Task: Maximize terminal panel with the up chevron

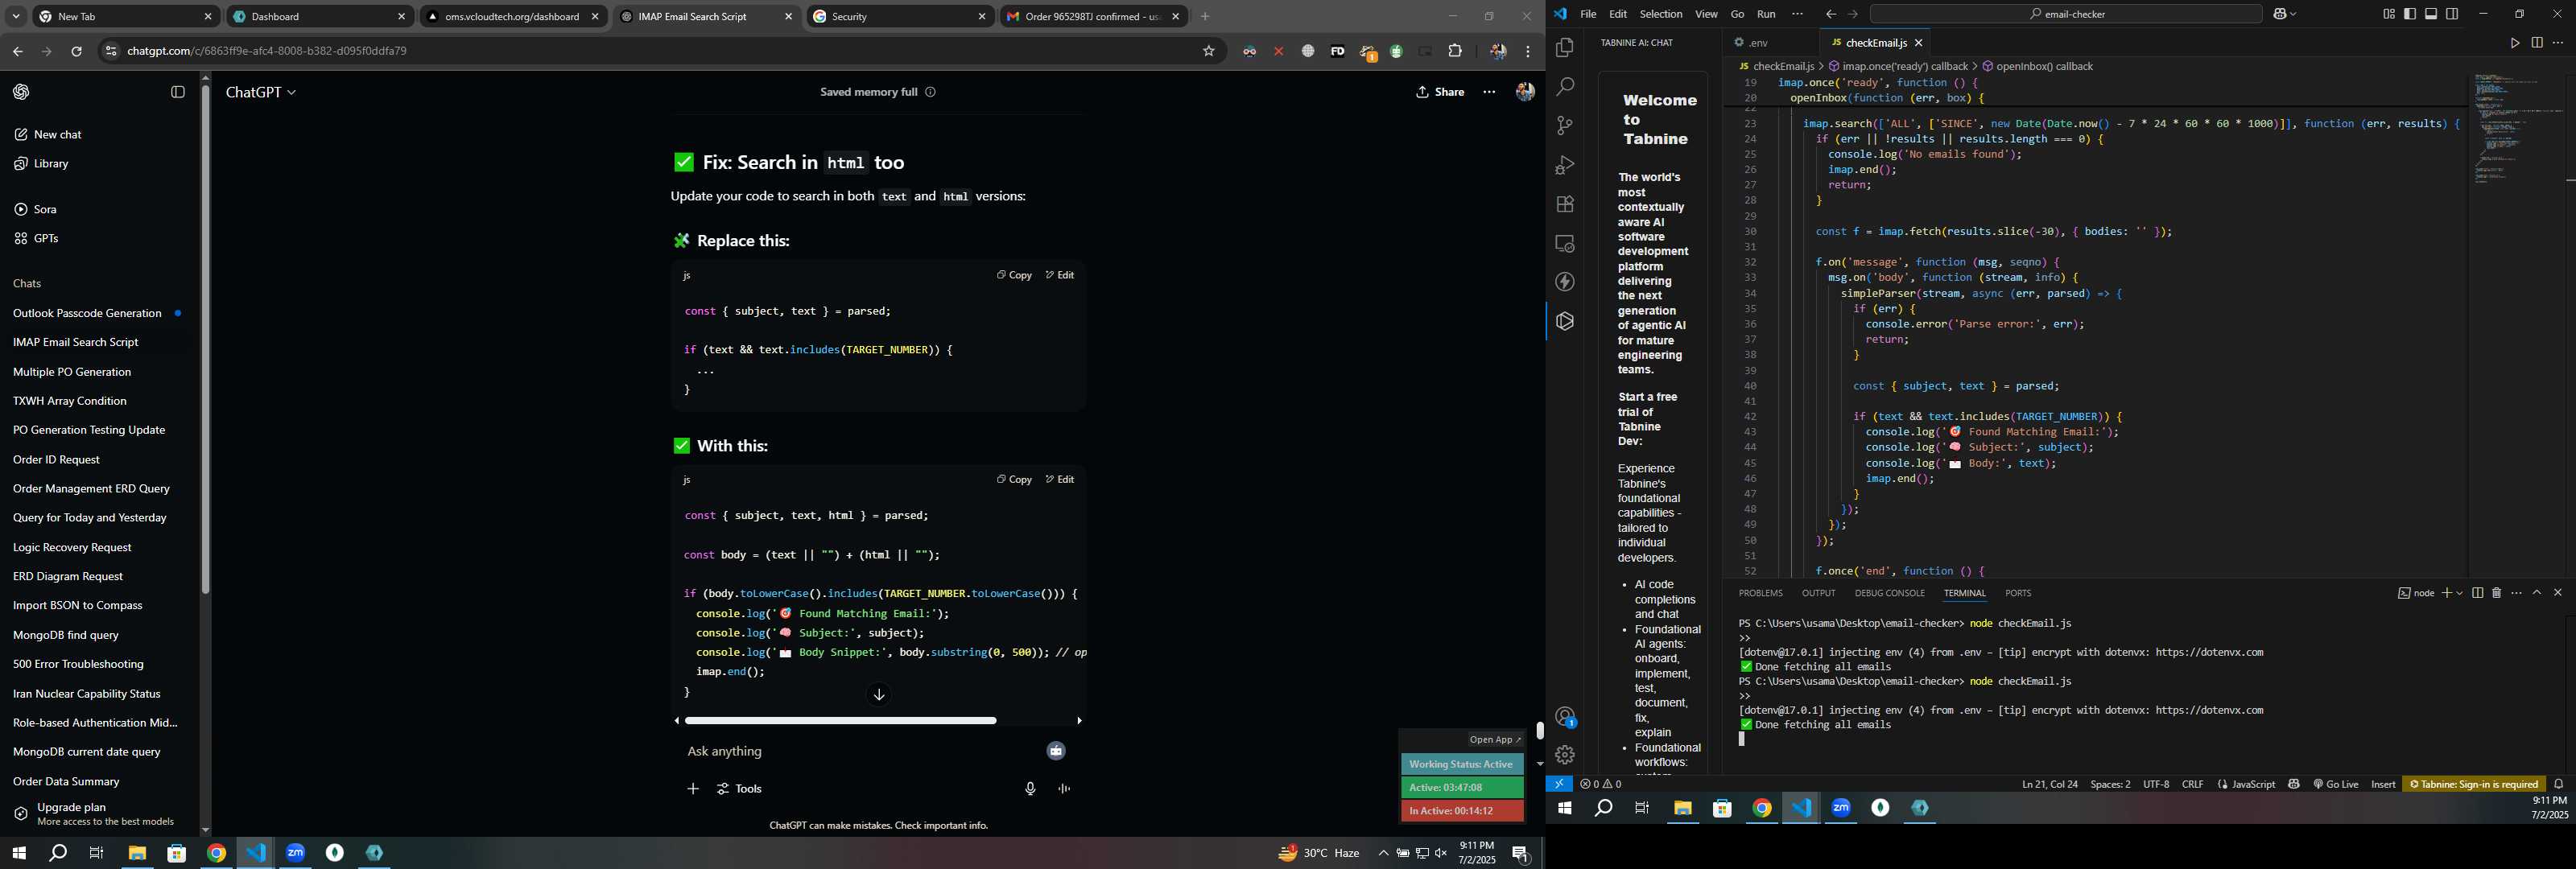Action: [x=2537, y=593]
